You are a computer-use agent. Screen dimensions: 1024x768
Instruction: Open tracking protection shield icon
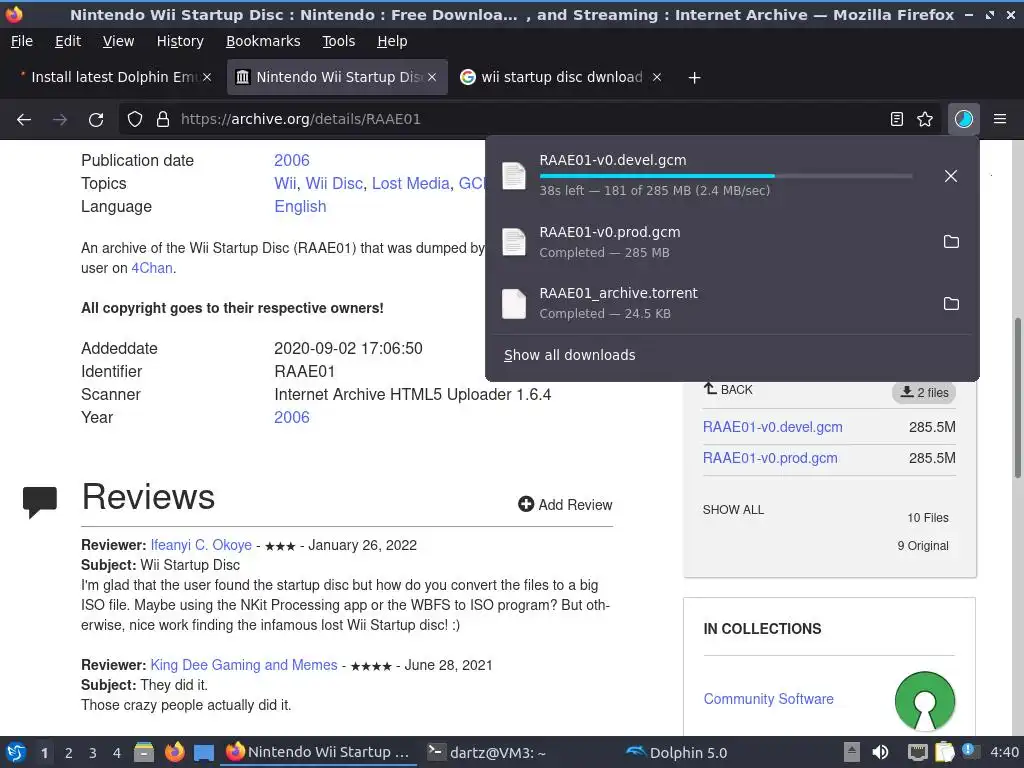click(x=135, y=120)
